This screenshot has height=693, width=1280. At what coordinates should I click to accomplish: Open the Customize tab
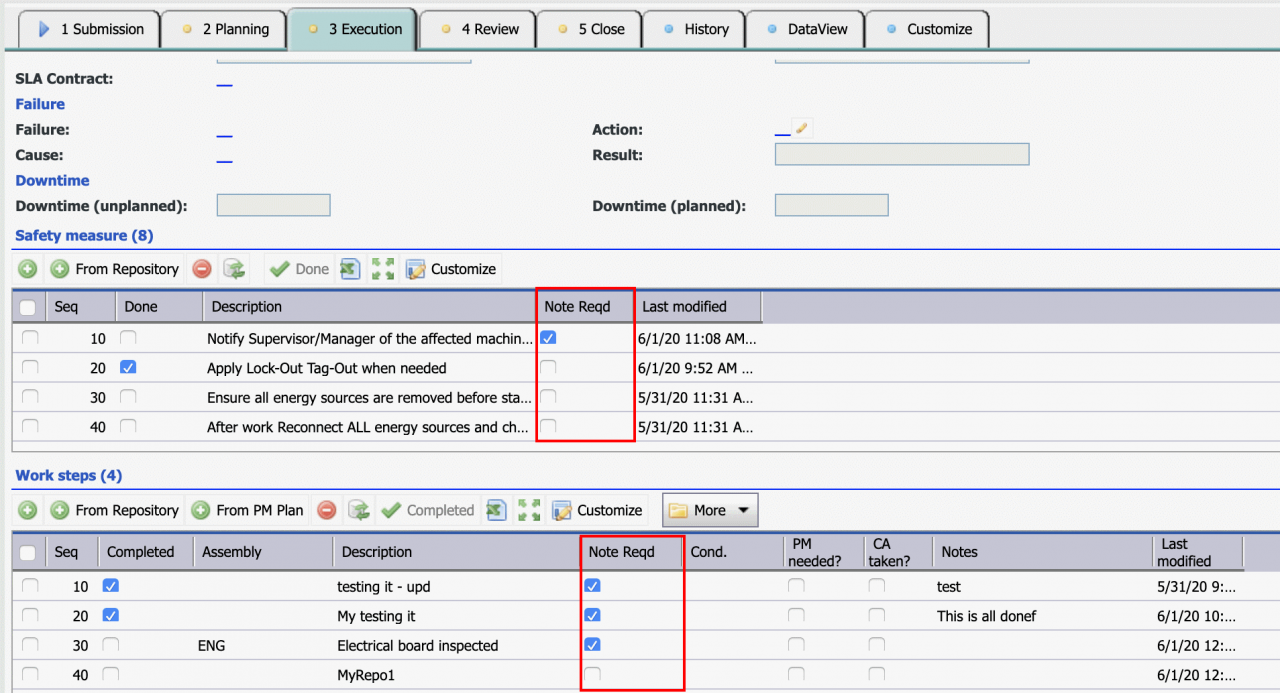[927, 29]
